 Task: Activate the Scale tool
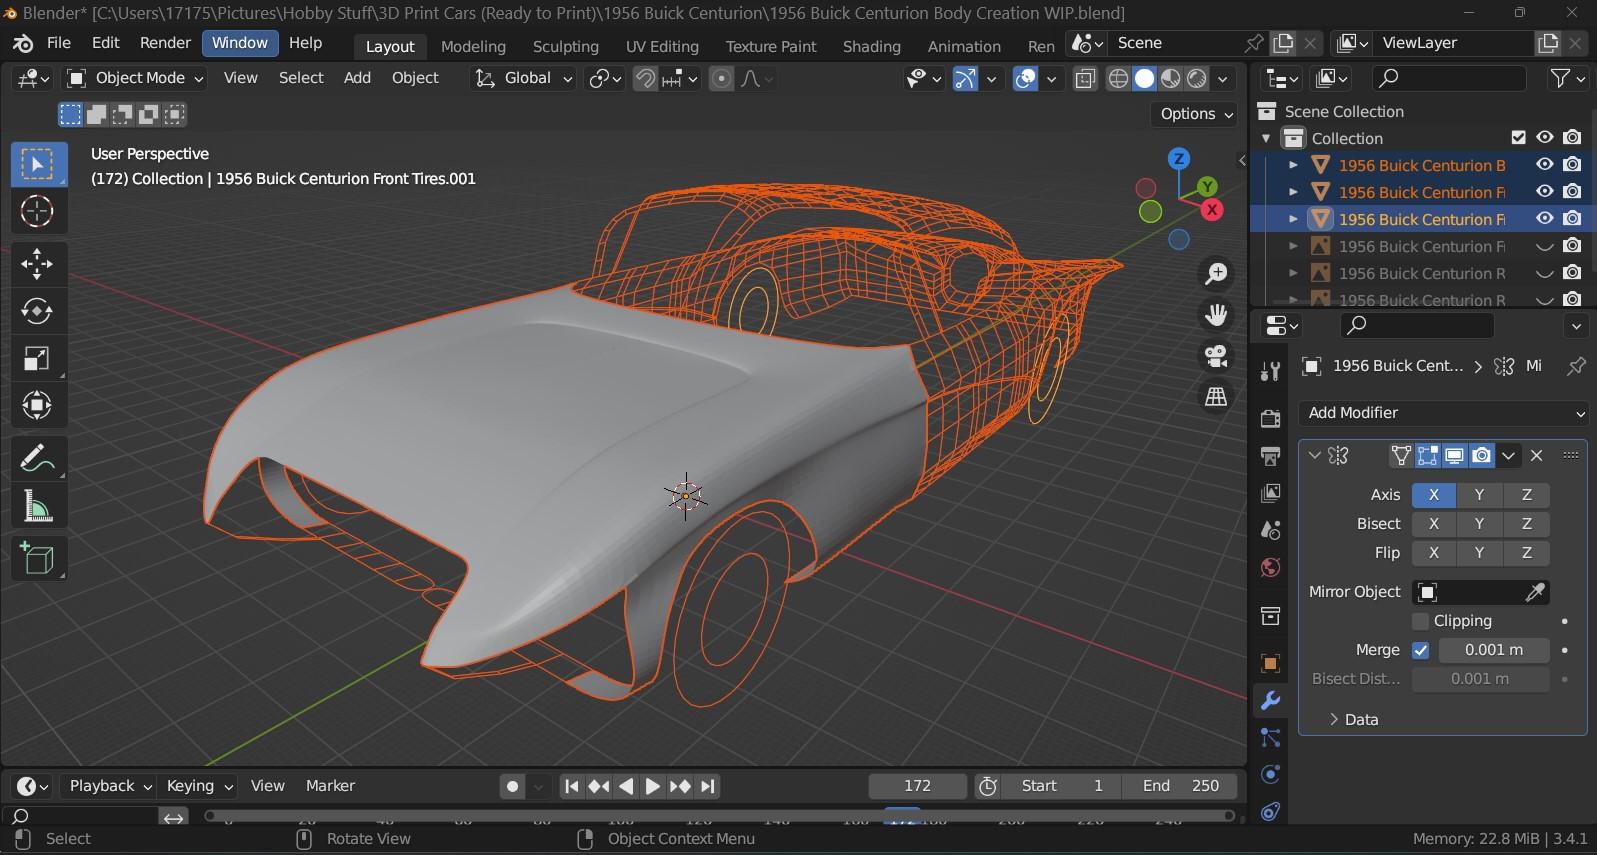click(37, 359)
